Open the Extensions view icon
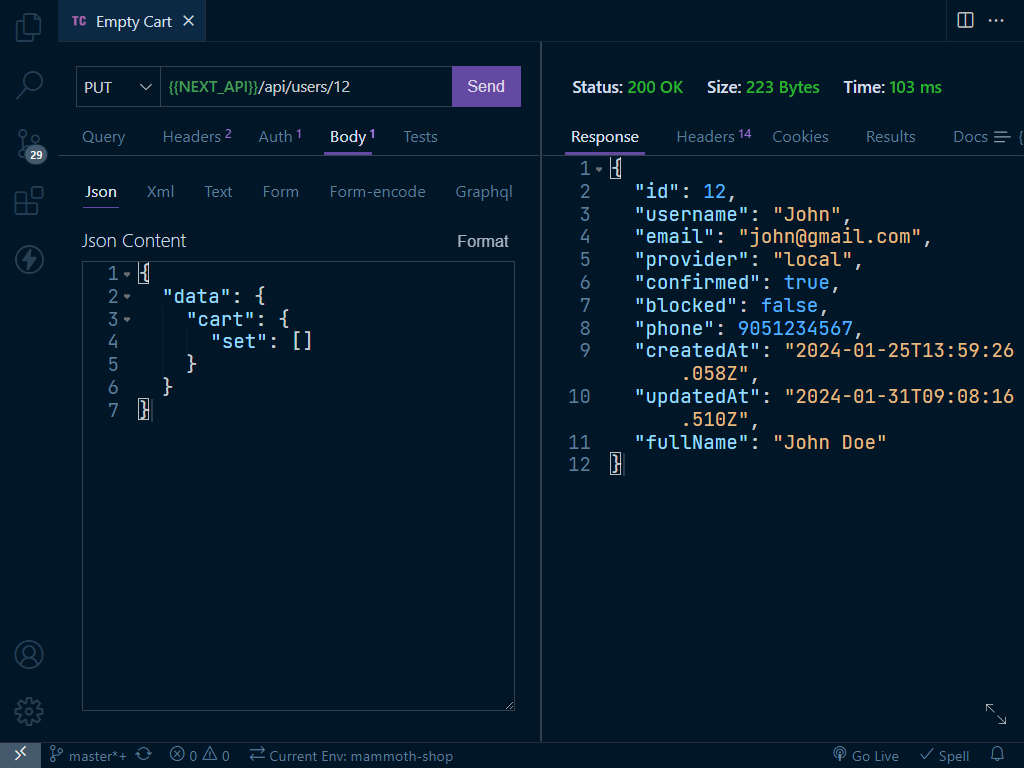Image resolution: width=1024 pixels, height=768 pixels. point(29,201)
